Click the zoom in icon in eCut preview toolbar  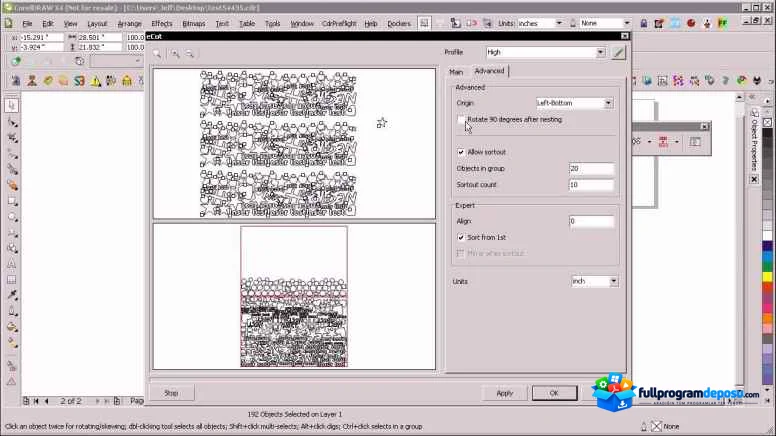(x=175, y=53)
